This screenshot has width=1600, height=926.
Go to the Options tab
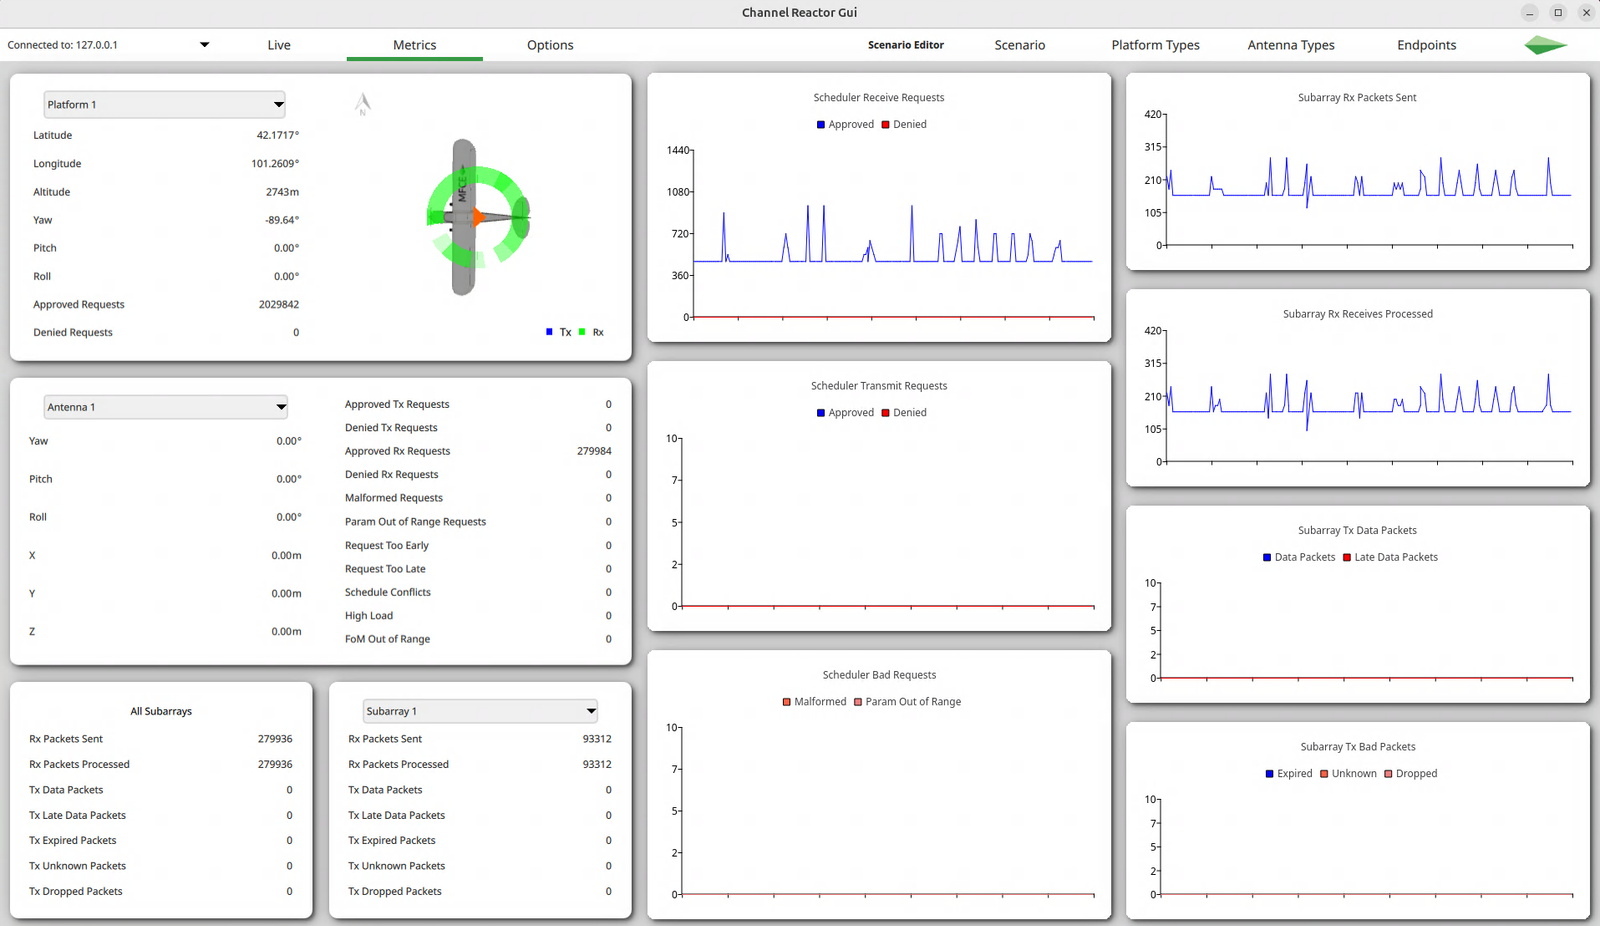click(x=550, y=45)
